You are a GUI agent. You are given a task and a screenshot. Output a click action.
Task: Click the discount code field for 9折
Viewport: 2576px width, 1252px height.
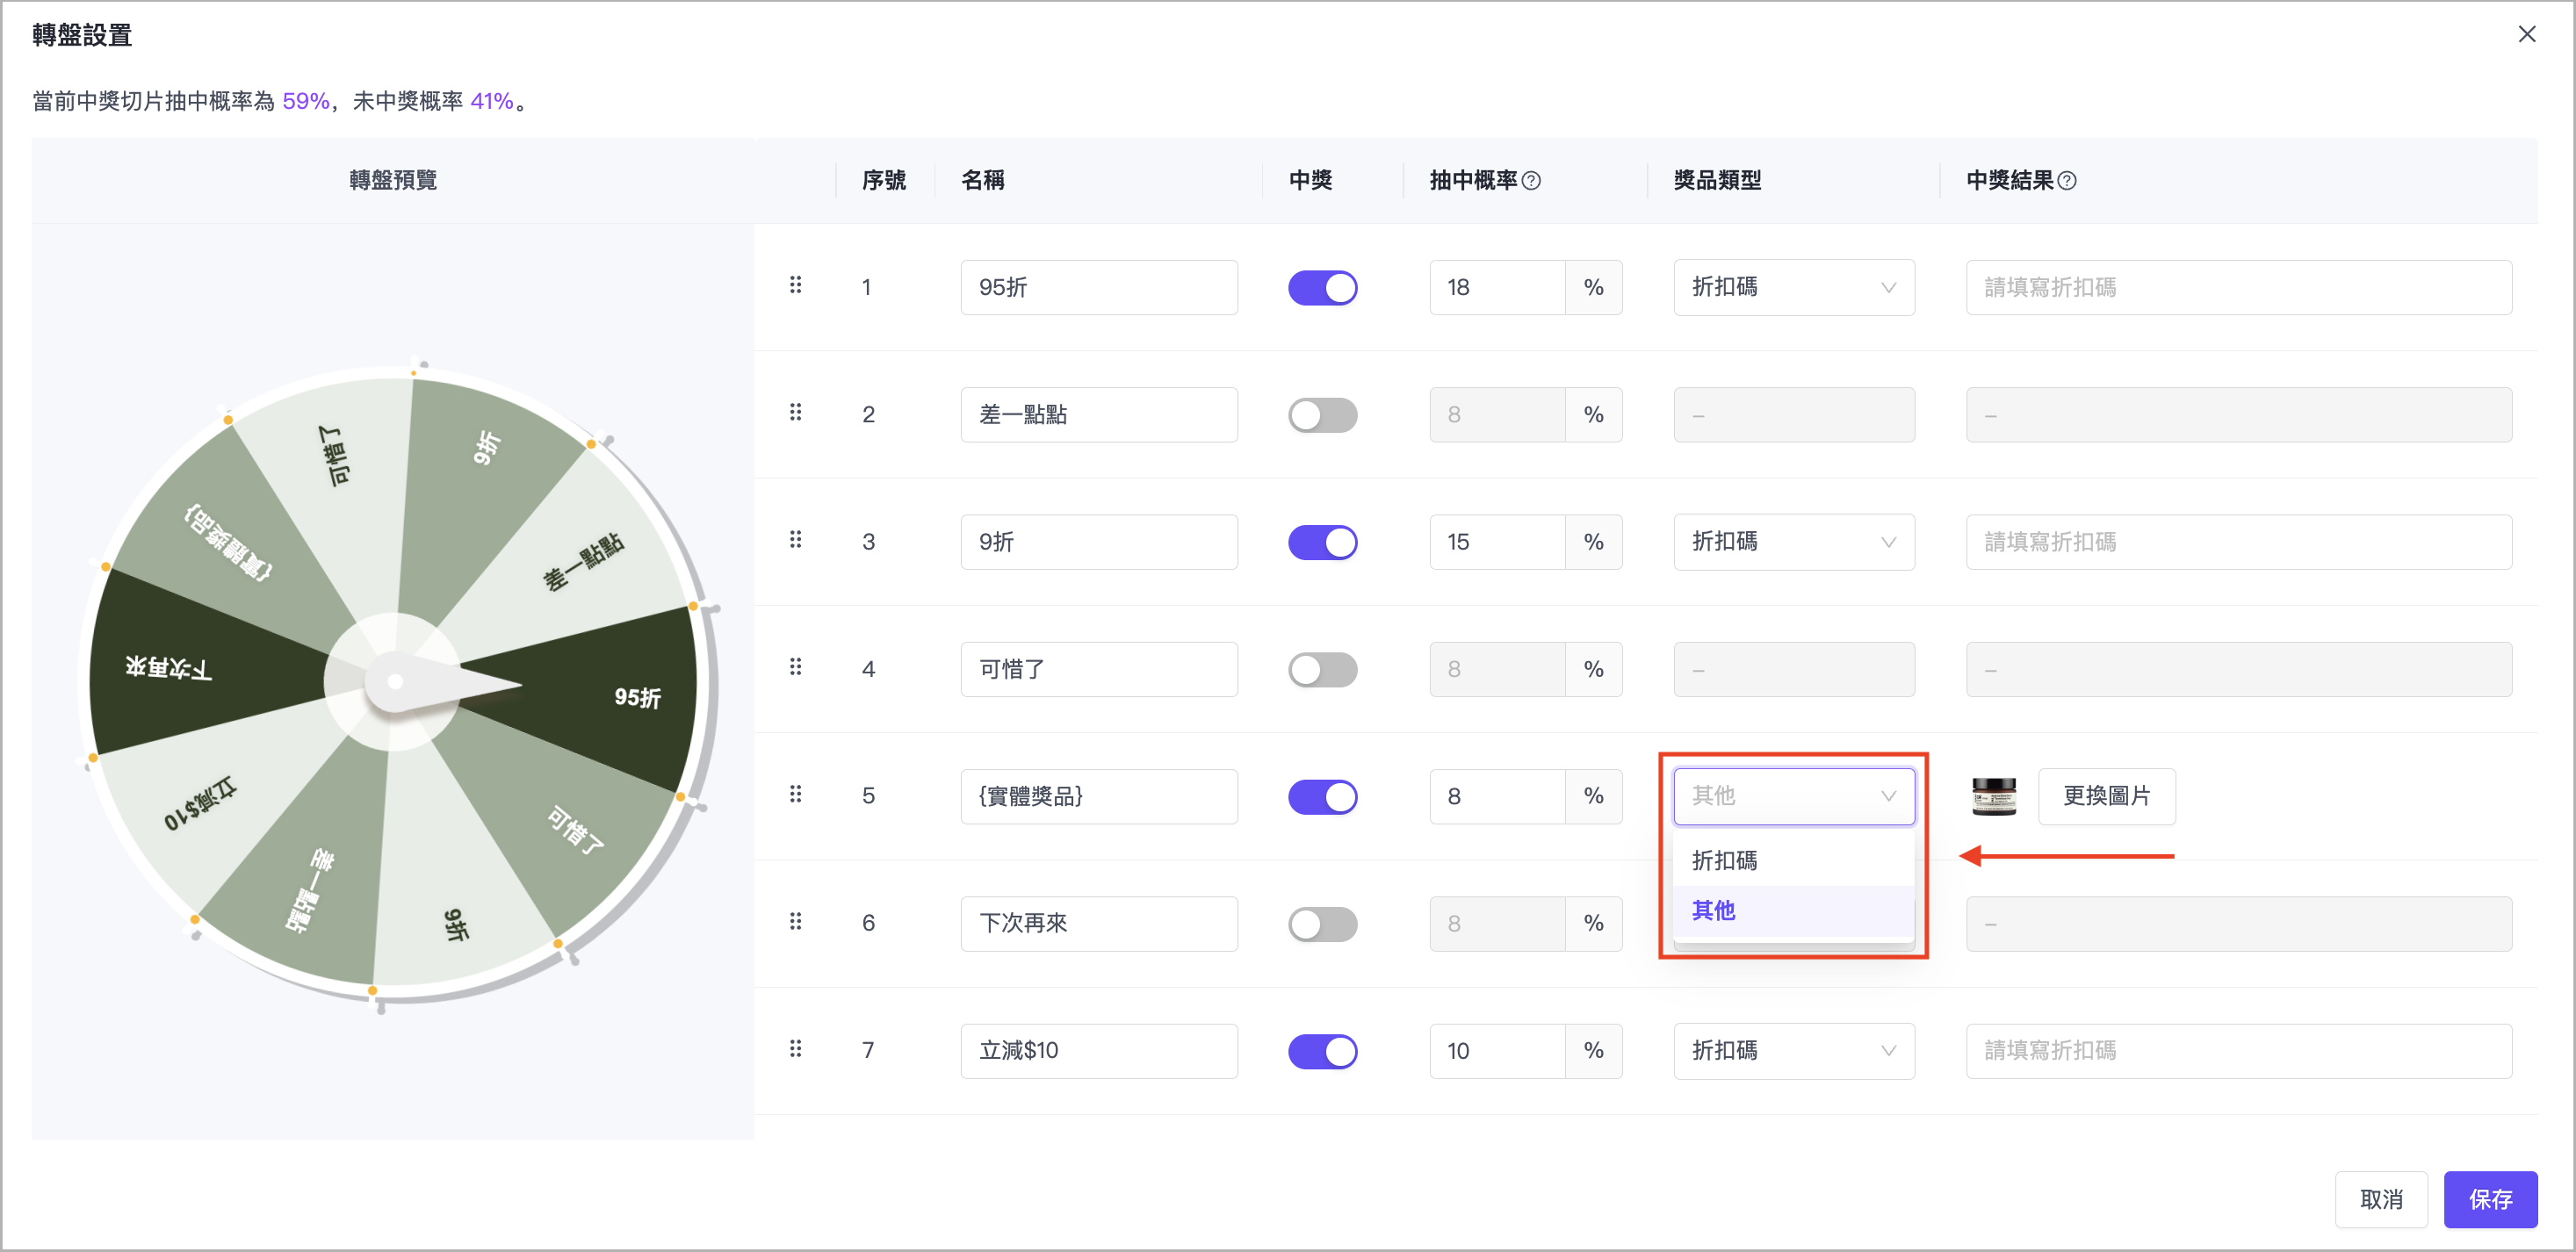[2238, 542]
